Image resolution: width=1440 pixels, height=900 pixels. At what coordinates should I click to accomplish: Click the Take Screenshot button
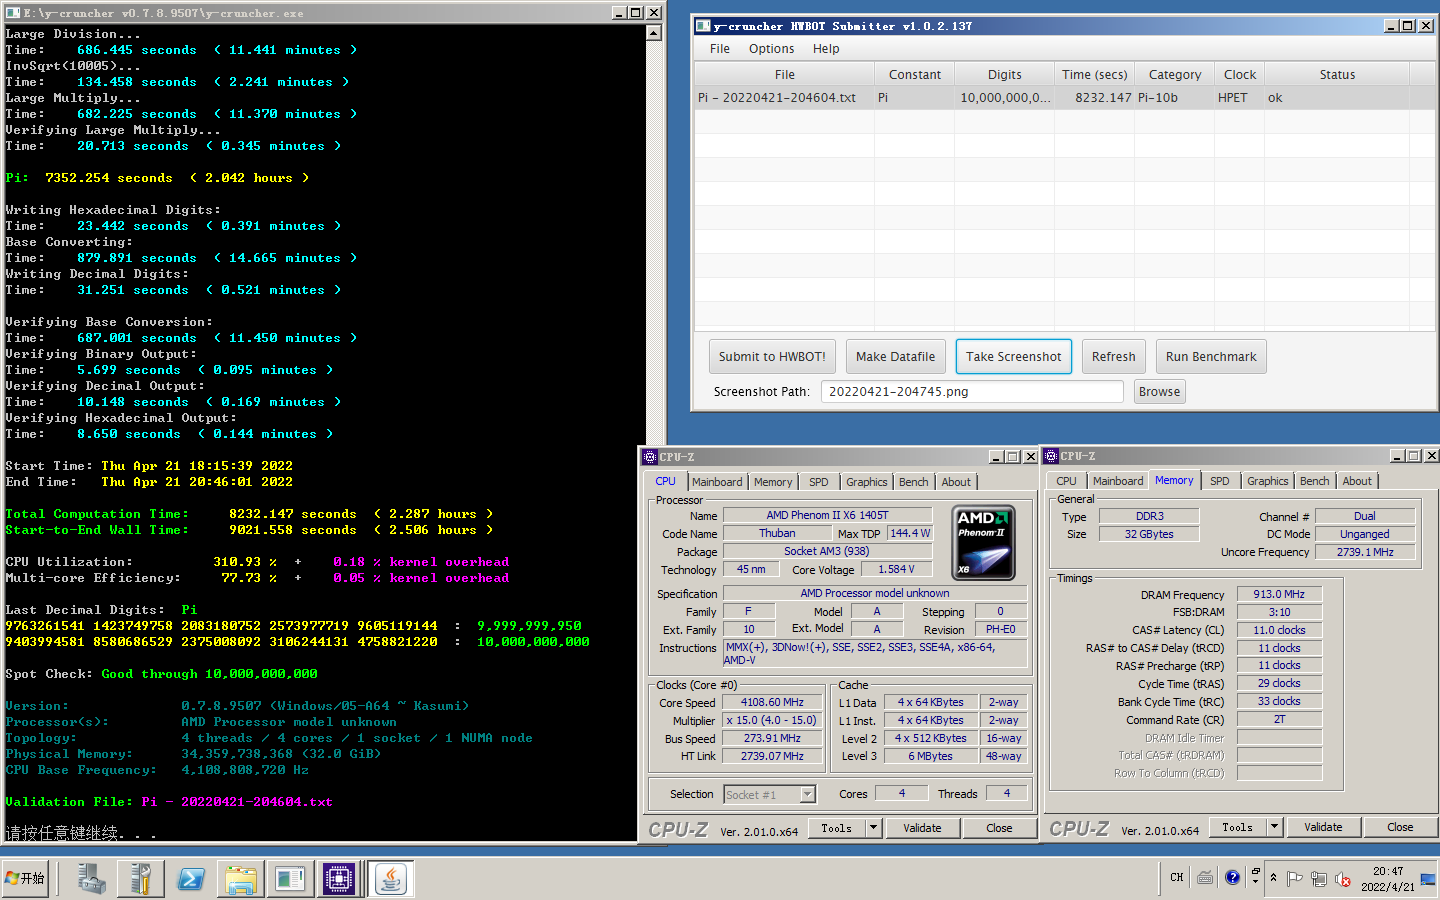[1014, 357]
